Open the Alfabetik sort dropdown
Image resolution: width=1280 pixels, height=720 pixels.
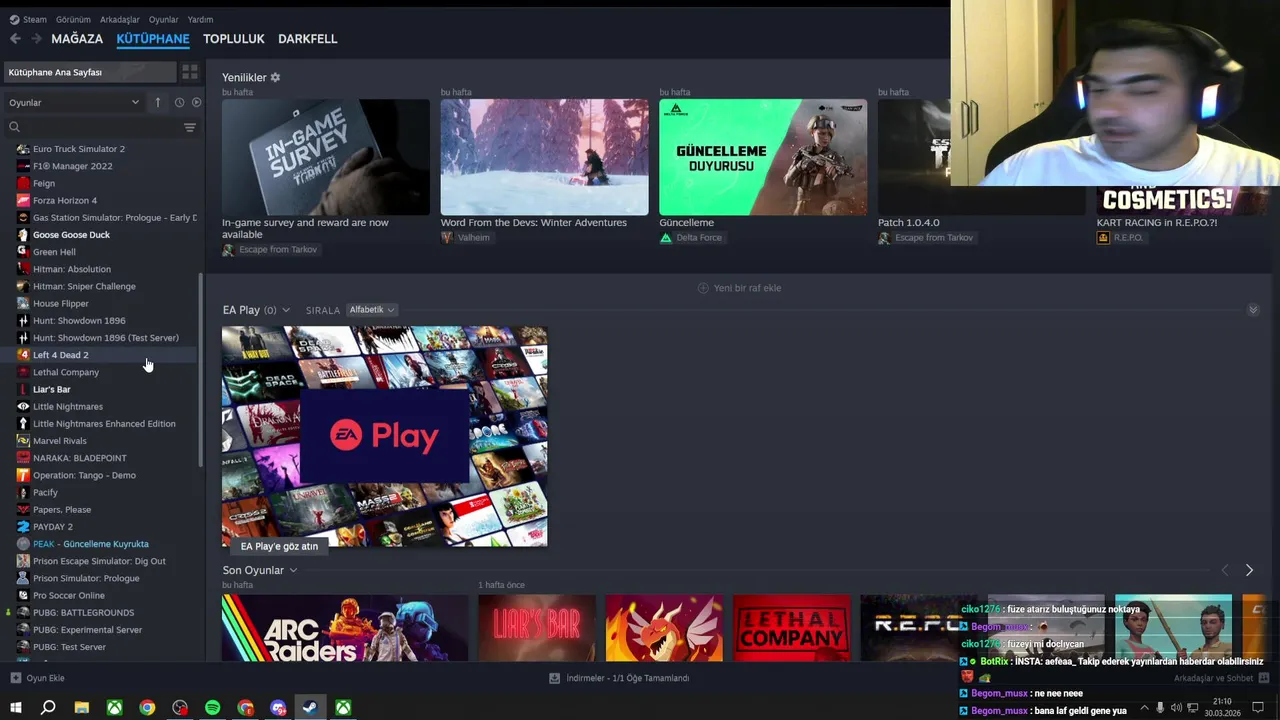coord(372,310)
